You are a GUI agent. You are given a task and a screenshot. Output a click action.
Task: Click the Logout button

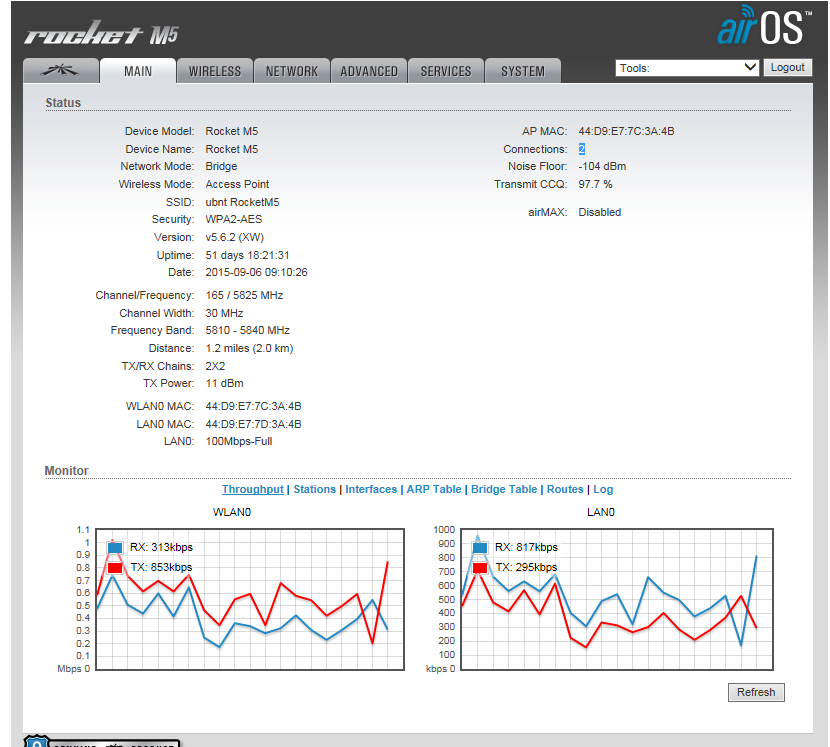788,67
